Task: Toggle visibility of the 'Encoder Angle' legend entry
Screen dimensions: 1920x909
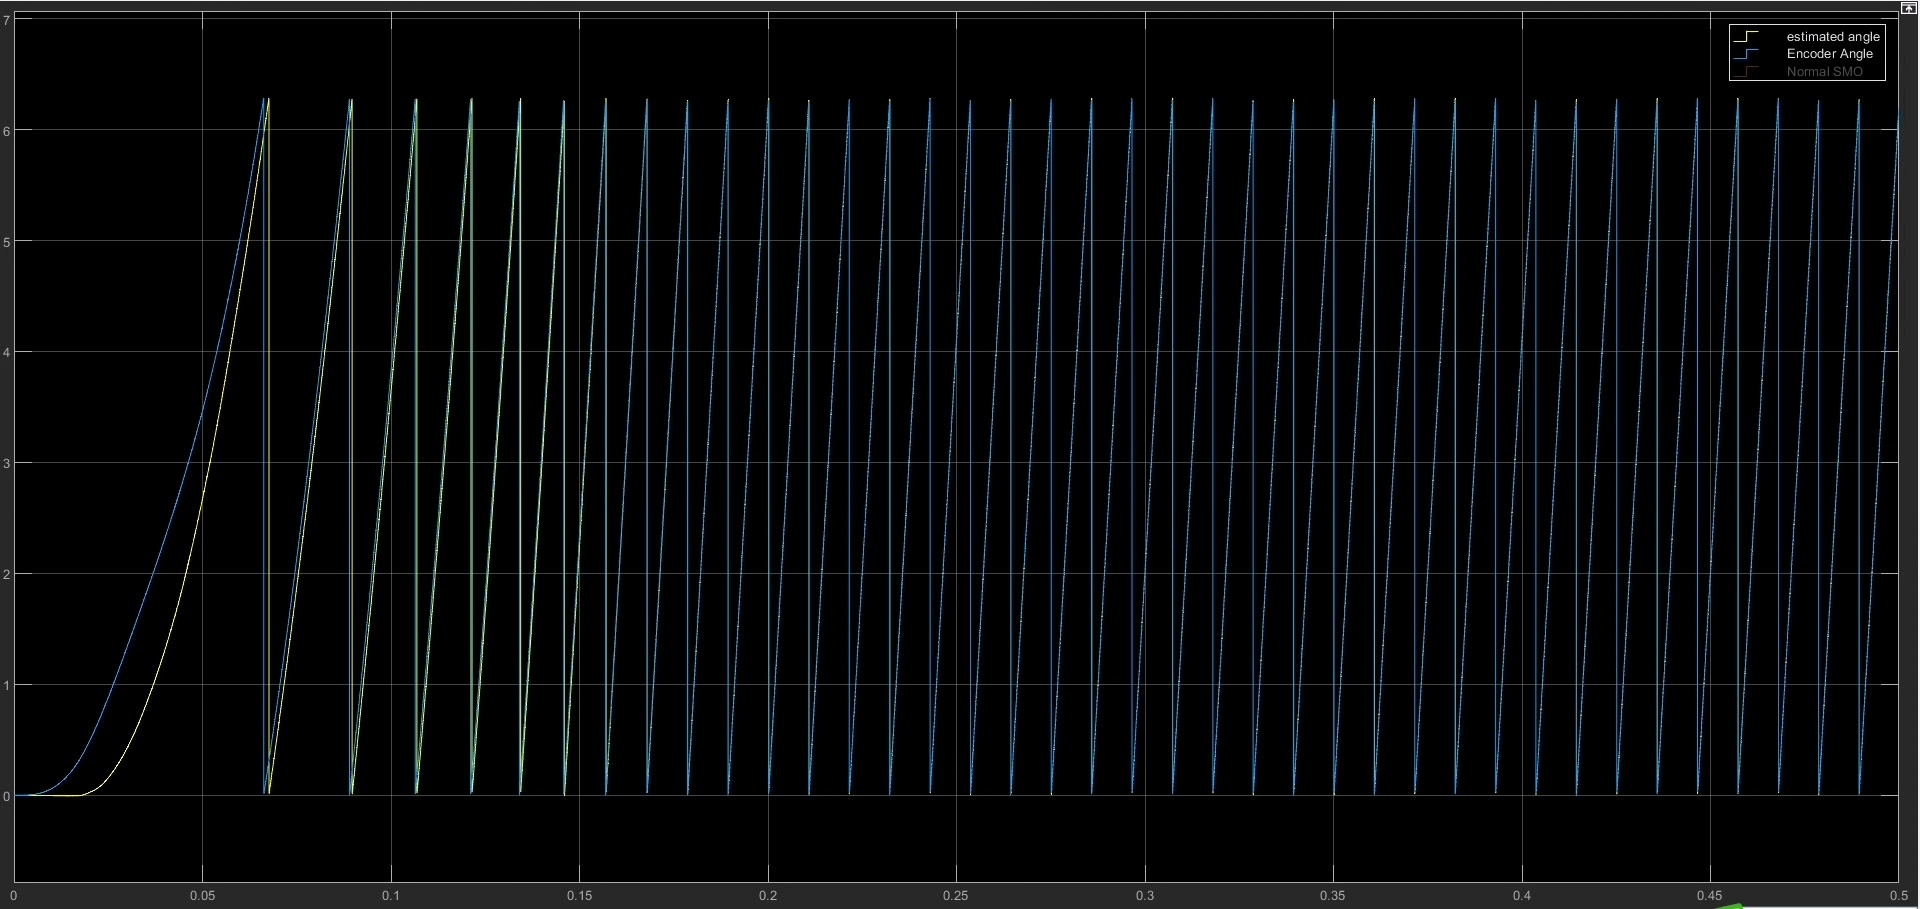Action: pyautogui.click(x=1829, y=54)
